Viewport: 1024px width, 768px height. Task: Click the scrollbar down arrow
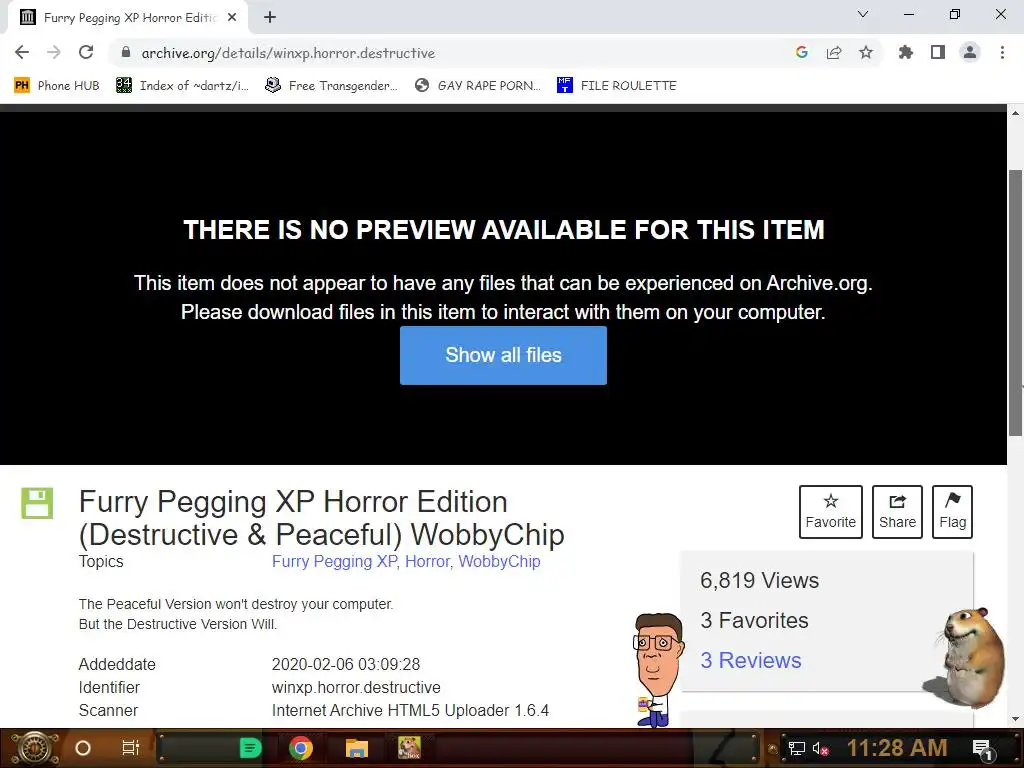pos(1016,719)
